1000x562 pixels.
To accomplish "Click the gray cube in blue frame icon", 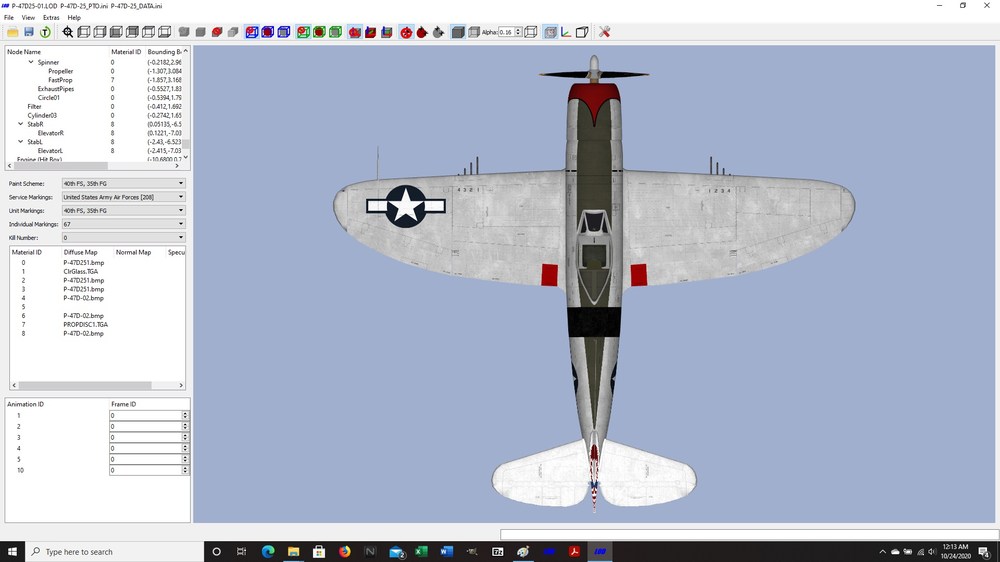I will [x=284, y=32].
